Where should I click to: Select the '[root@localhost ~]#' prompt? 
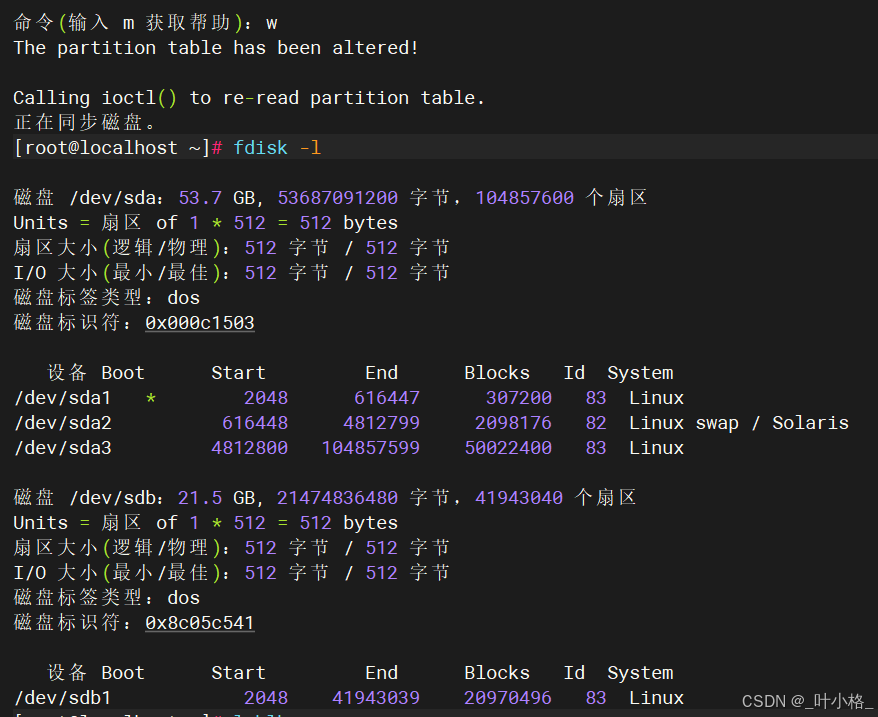118,148
